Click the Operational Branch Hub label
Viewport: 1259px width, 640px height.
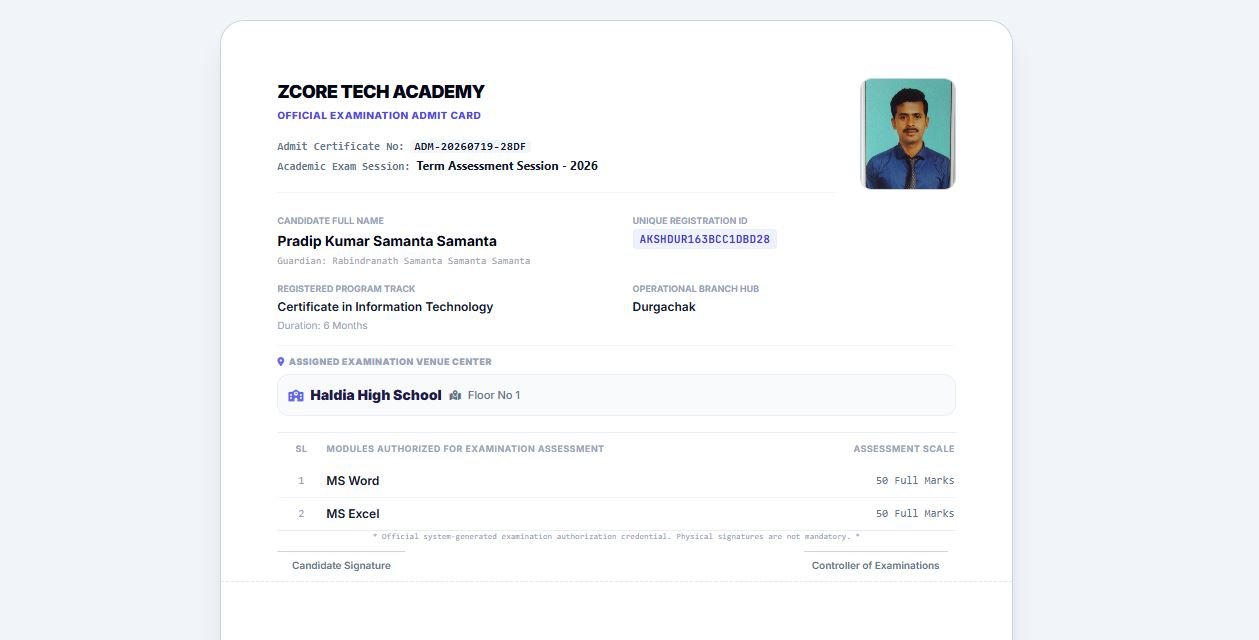click(696, 289)
